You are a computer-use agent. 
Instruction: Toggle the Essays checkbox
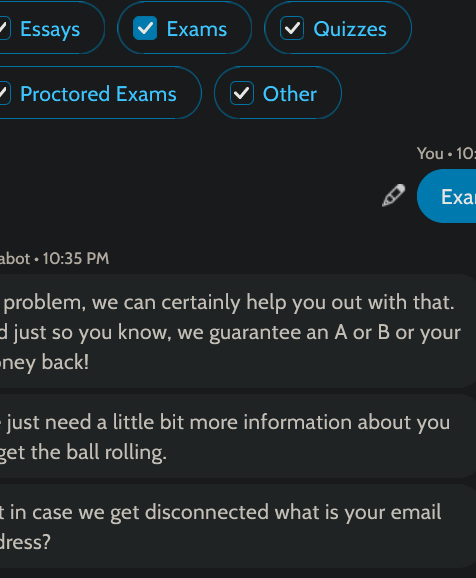[x=4, y=28]
